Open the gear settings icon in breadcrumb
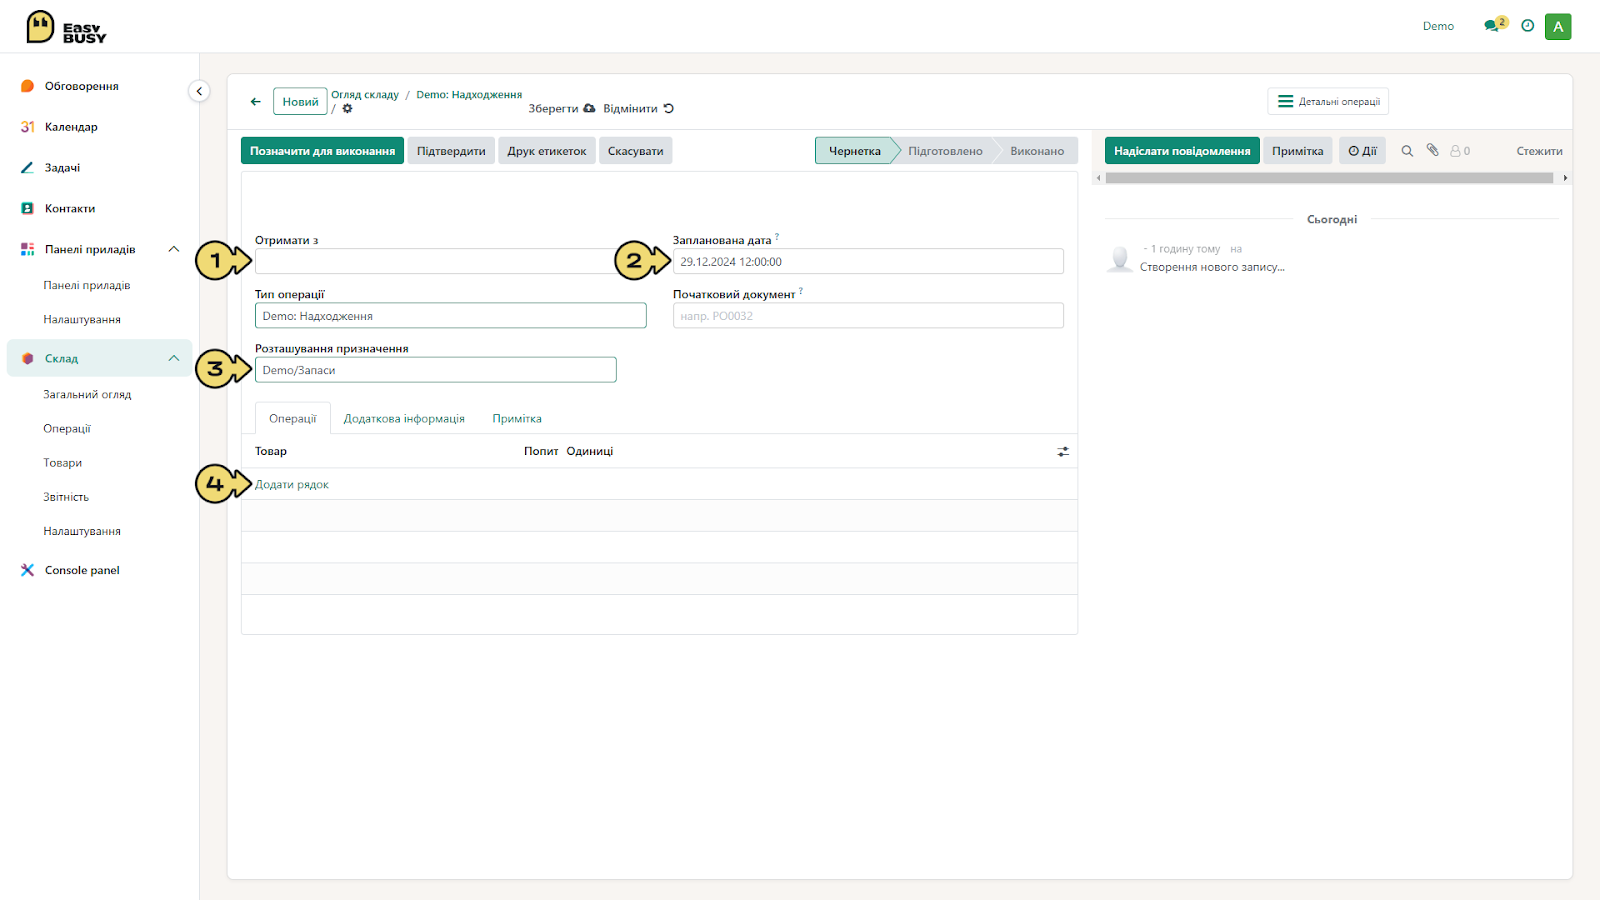 [348, 108]
